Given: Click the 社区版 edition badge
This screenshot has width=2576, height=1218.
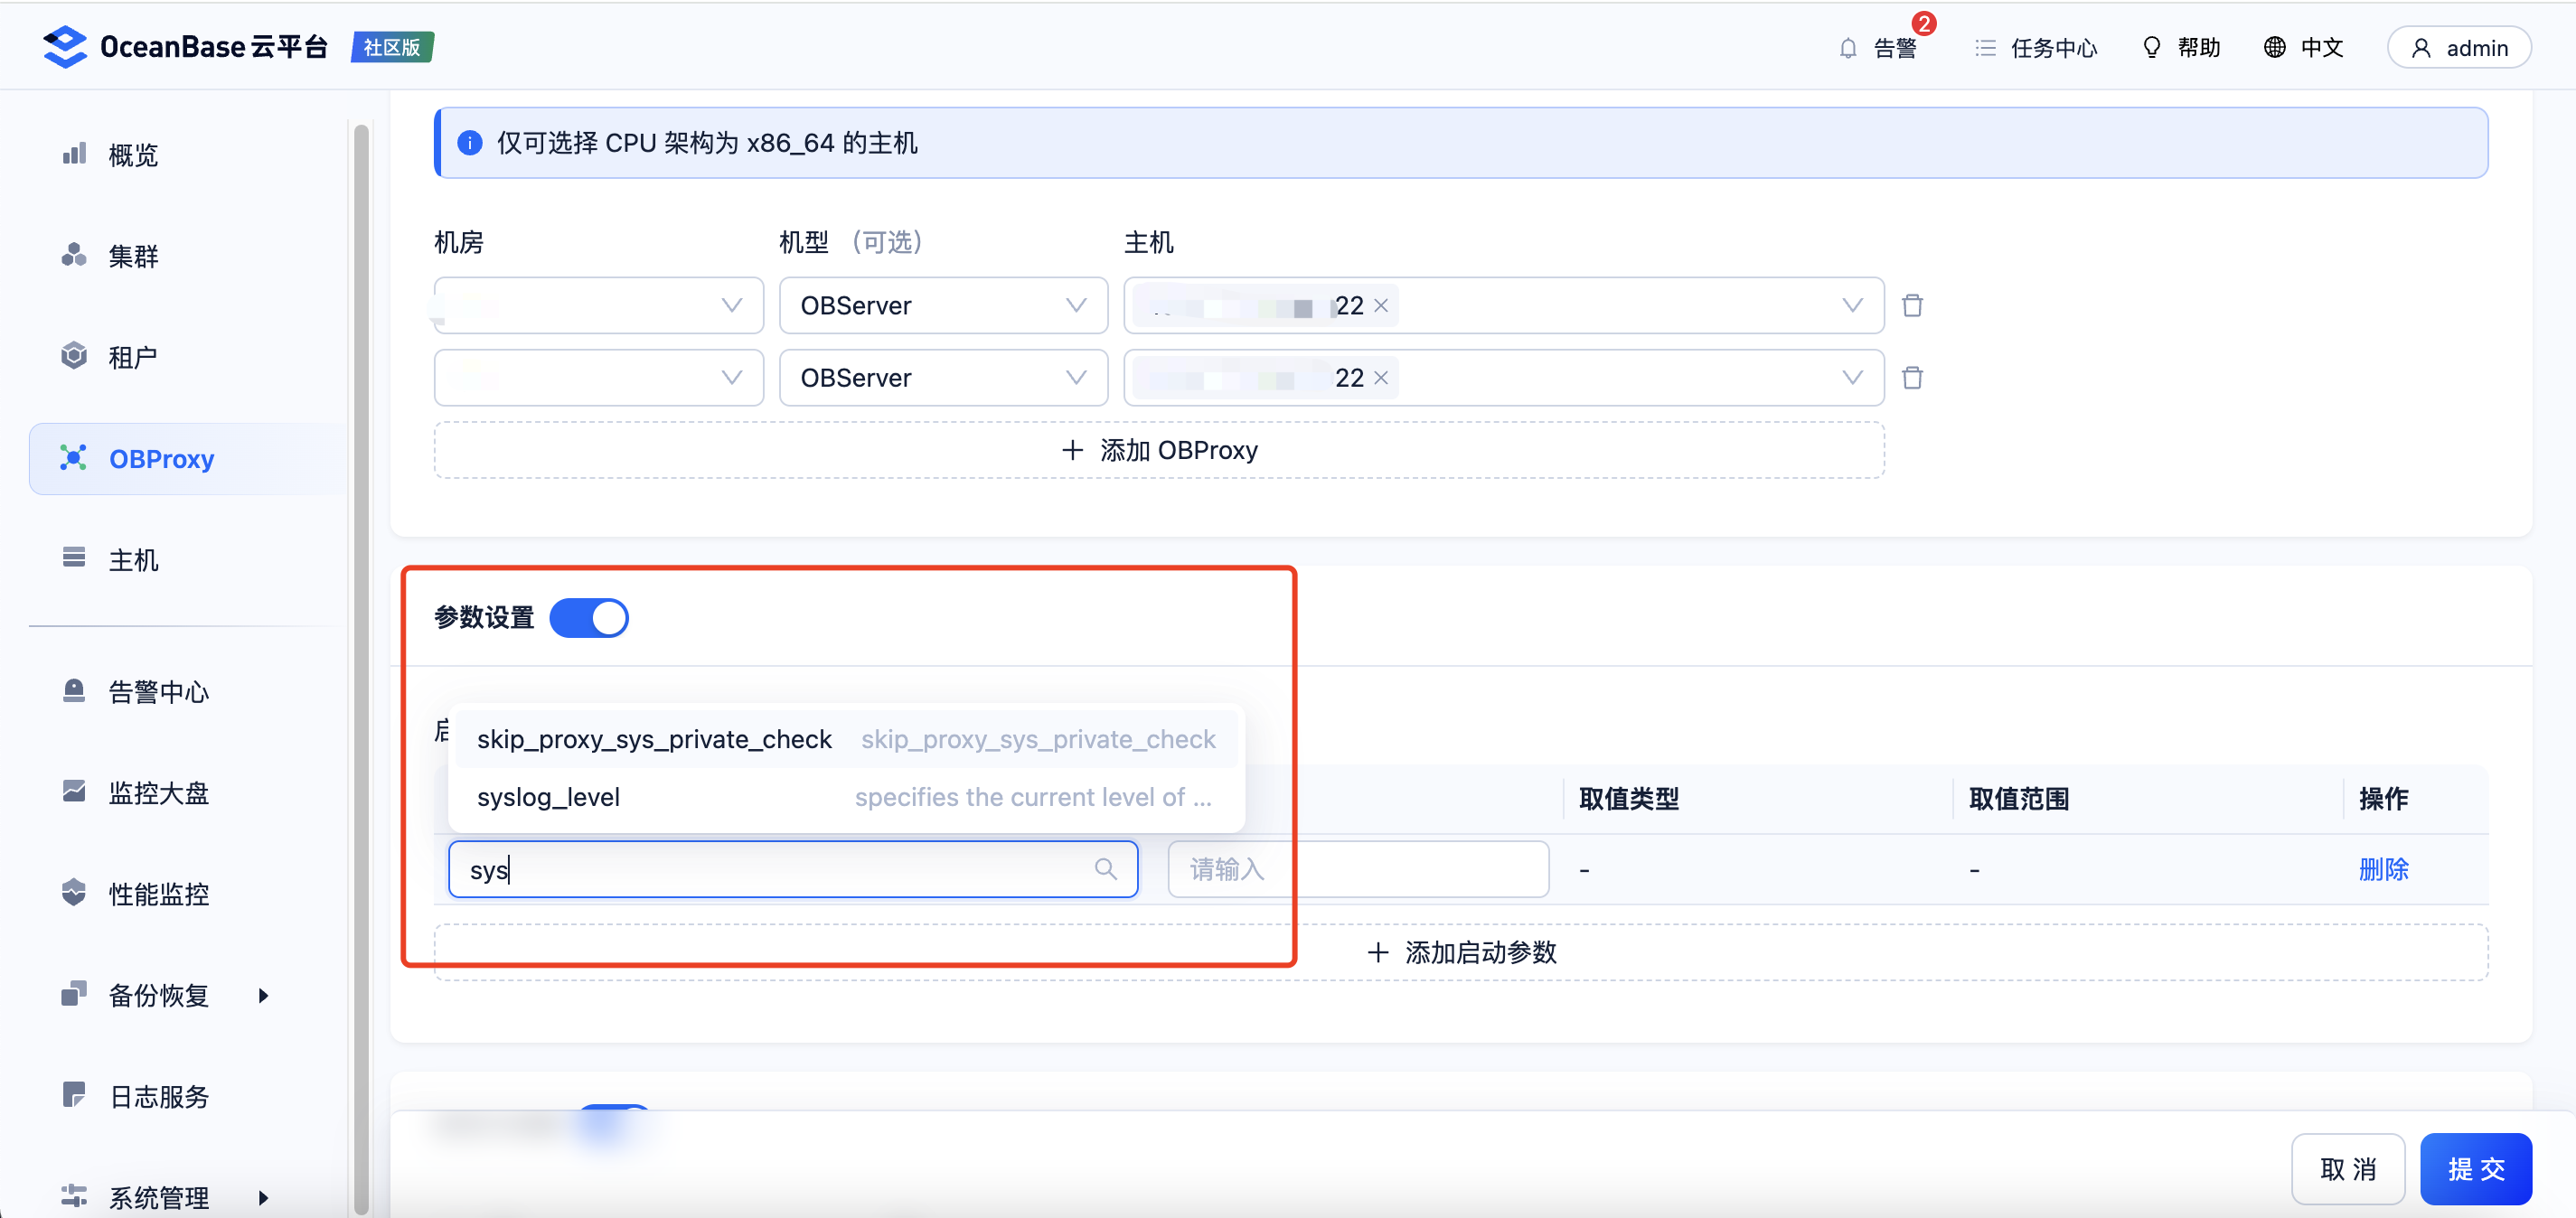Looking at the screenshot, I should tap(392, 47).
